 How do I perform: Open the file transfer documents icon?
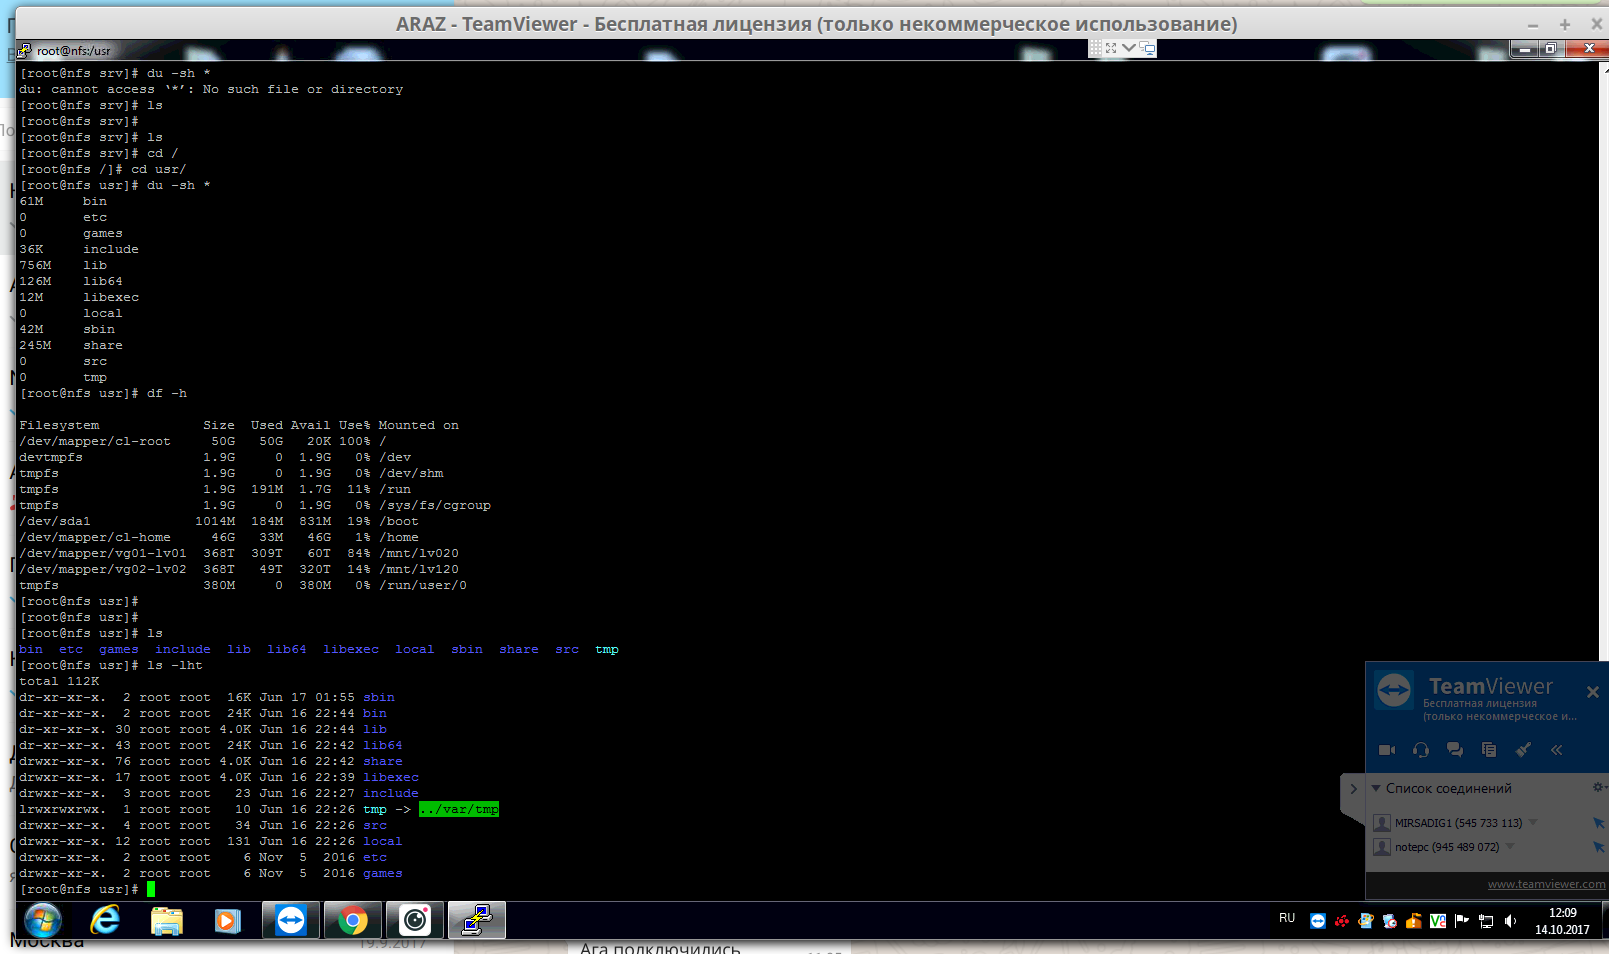point(1489,750)
